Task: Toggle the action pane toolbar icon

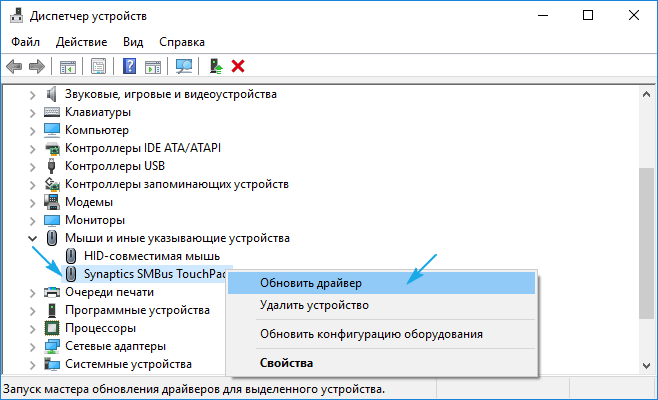Action: [x=153, y=66]
